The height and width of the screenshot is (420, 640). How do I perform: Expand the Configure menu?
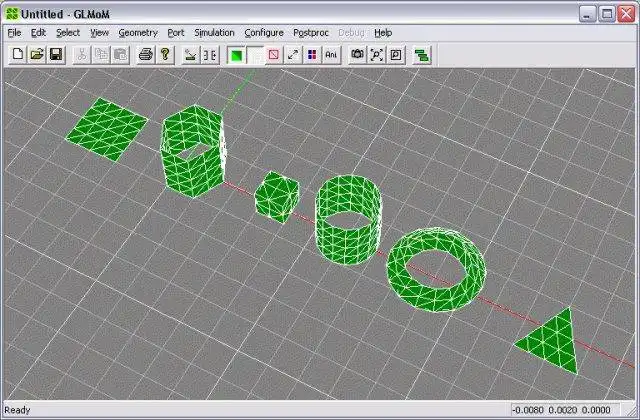264,33
